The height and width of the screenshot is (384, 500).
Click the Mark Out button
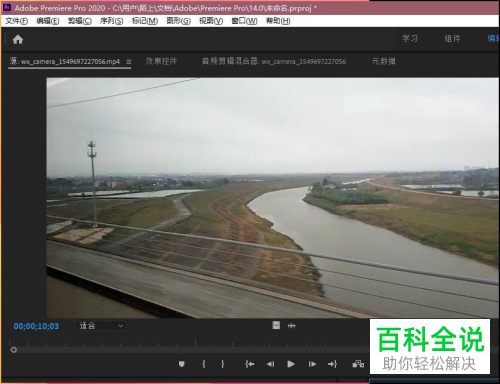pos(223,364)
